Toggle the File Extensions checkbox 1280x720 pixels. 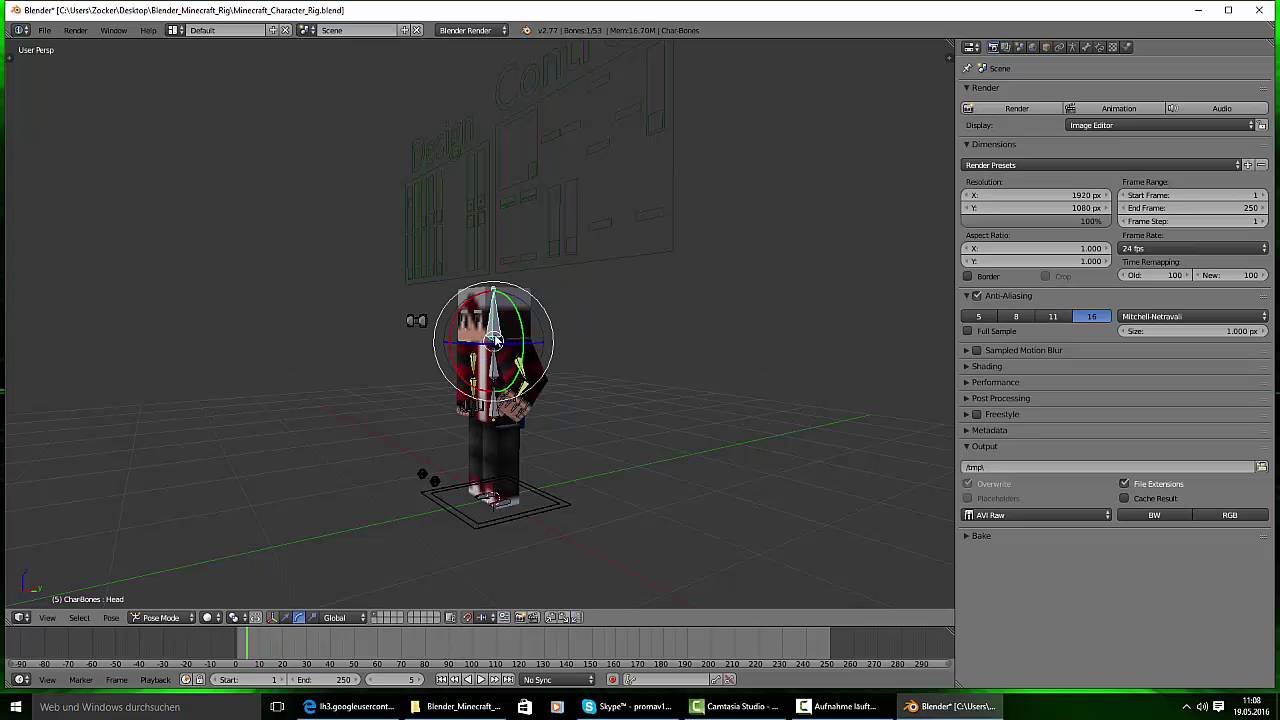pyautogui.click(x=1124, y=484)
